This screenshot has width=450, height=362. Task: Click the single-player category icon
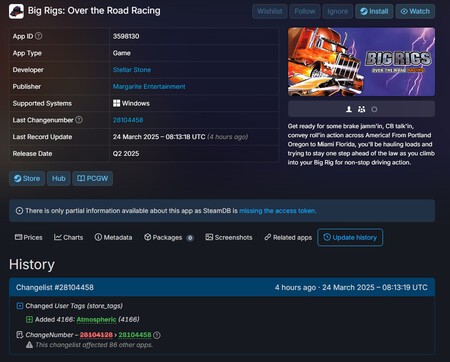(x=349, y=109)
